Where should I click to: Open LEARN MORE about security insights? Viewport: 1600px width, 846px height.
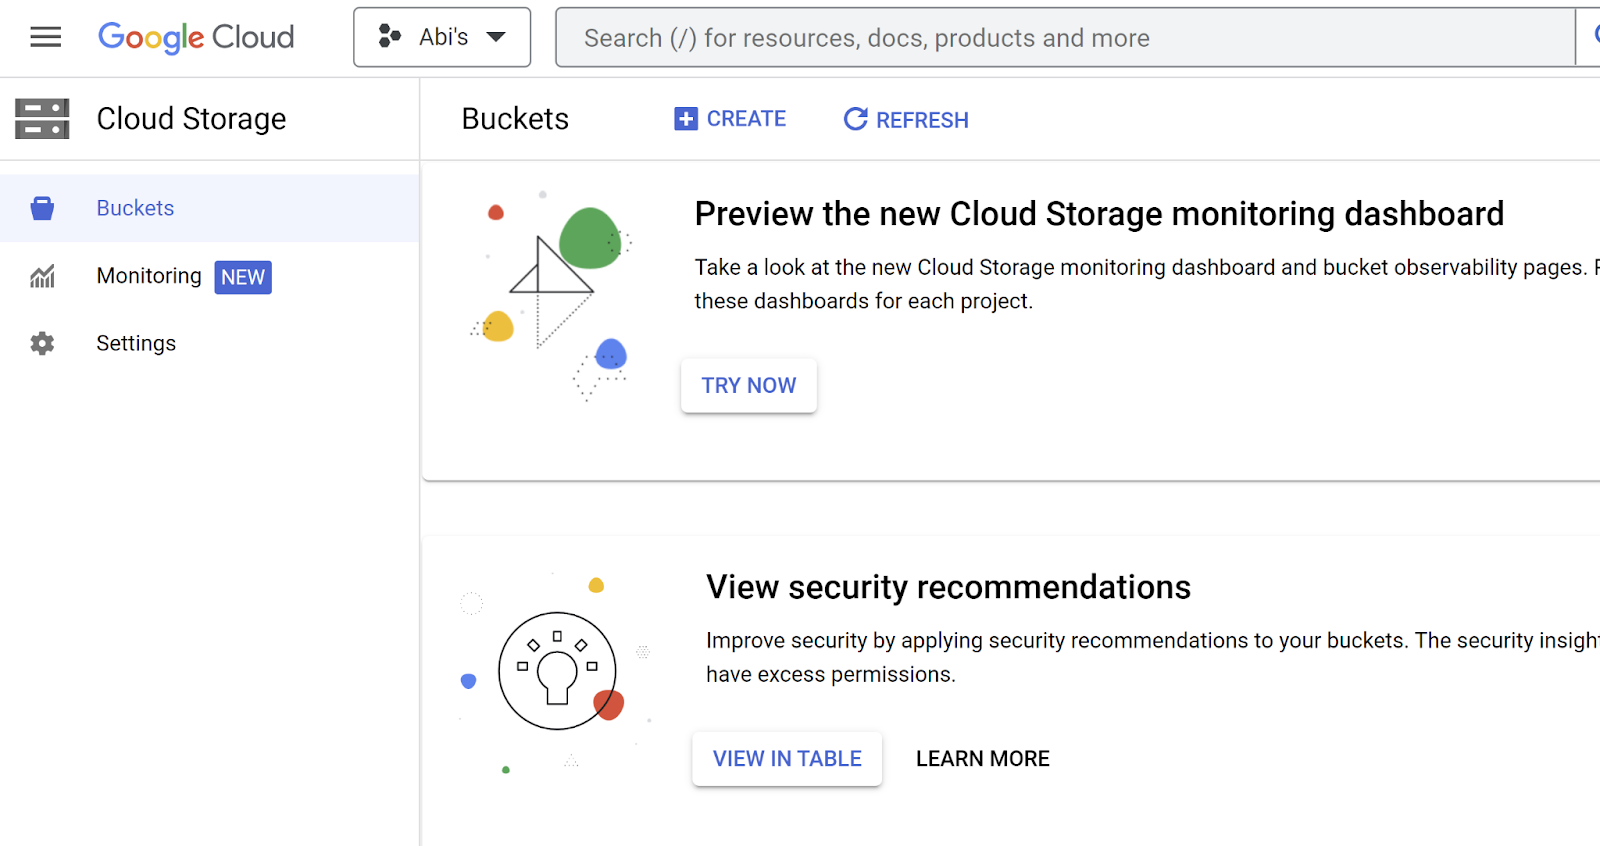(x=982, y=758)
